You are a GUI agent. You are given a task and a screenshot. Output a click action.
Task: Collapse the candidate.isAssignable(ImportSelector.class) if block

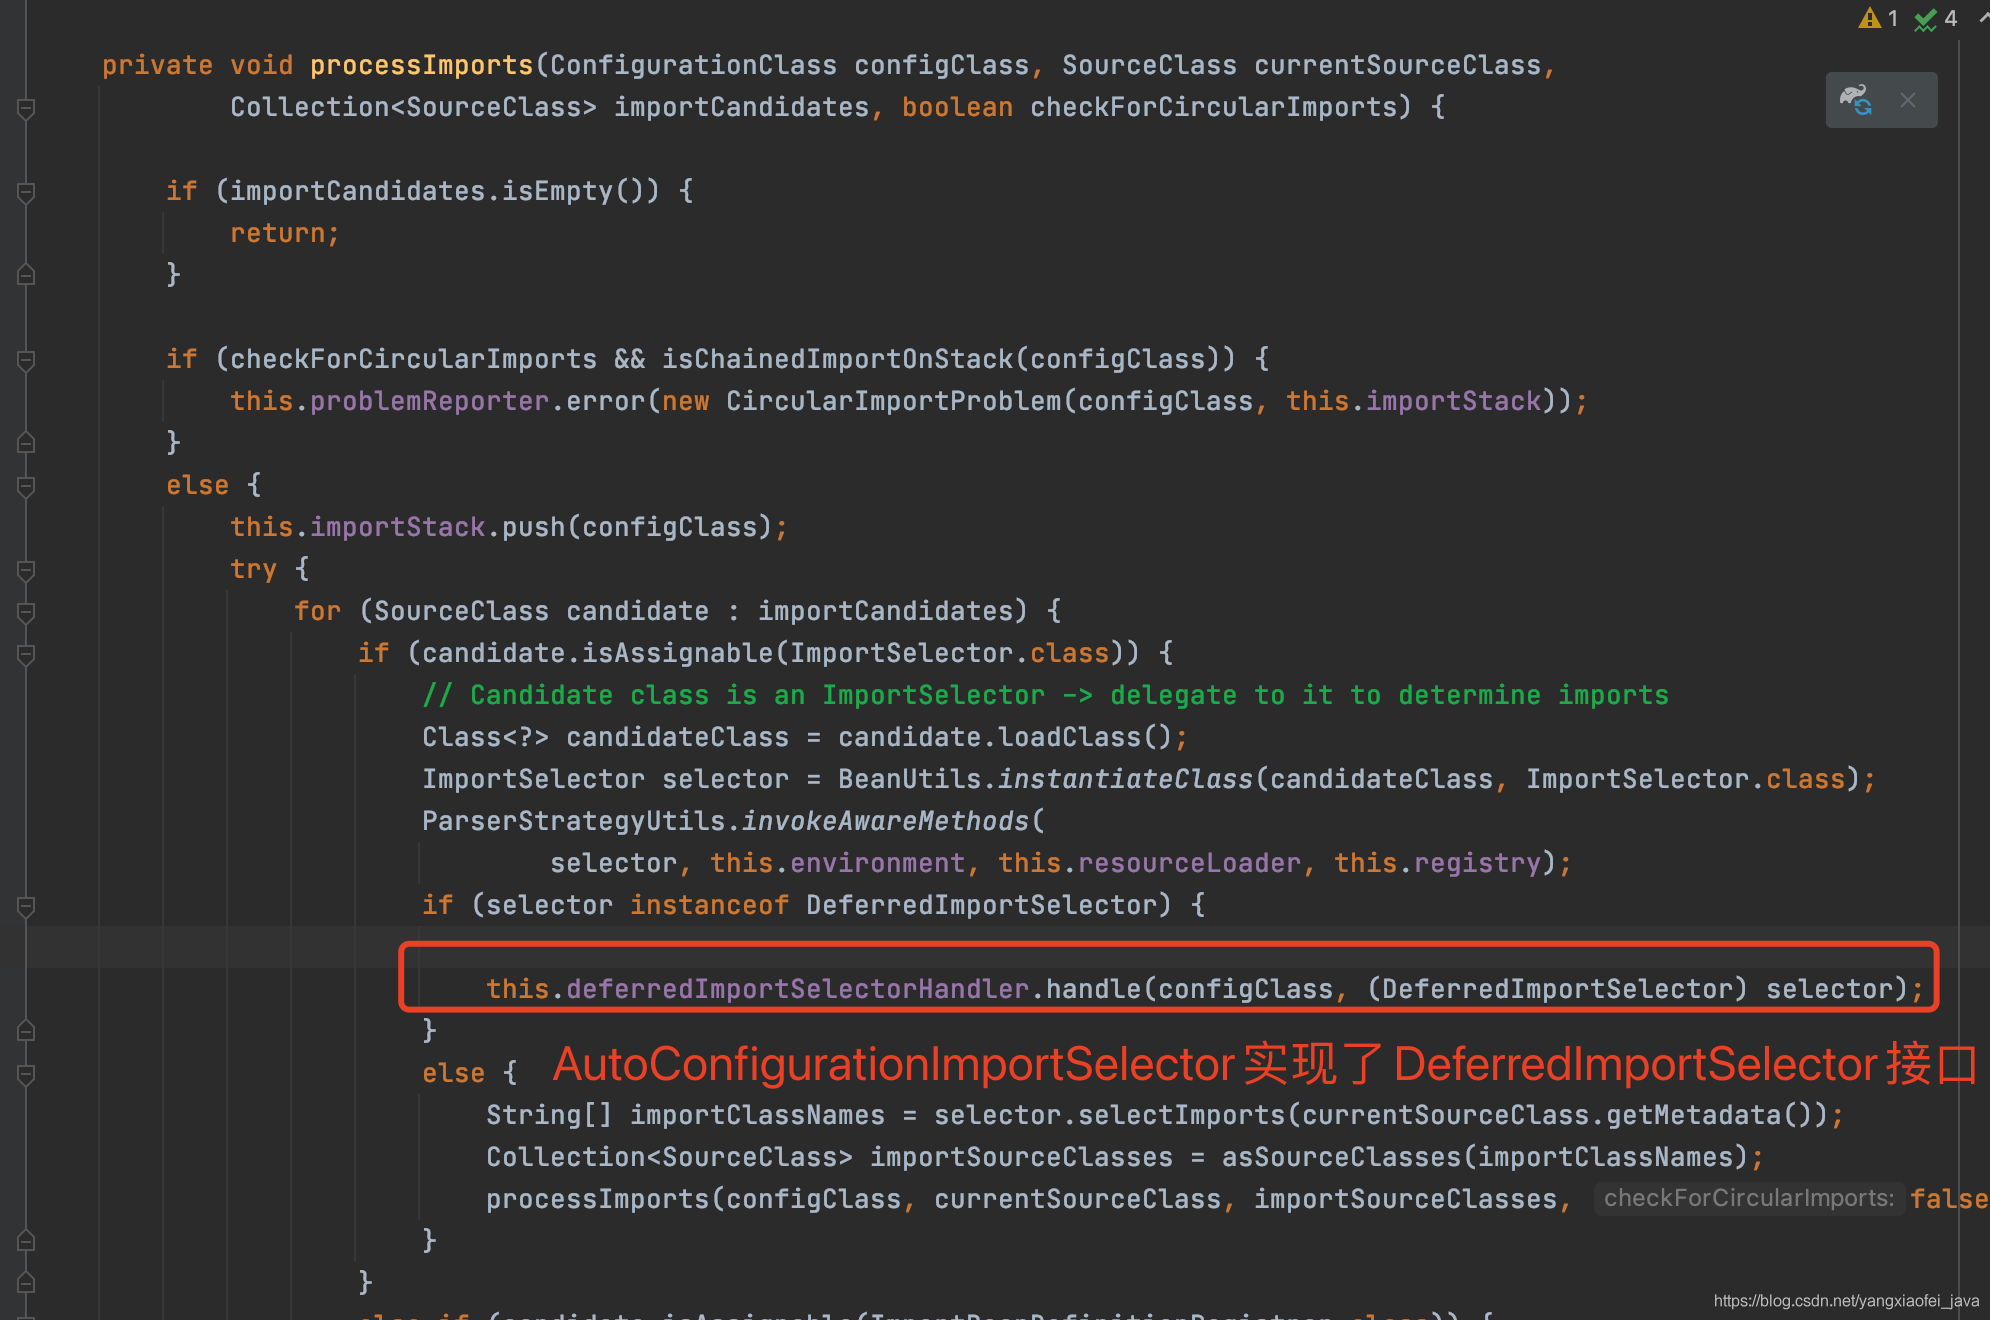27,654
